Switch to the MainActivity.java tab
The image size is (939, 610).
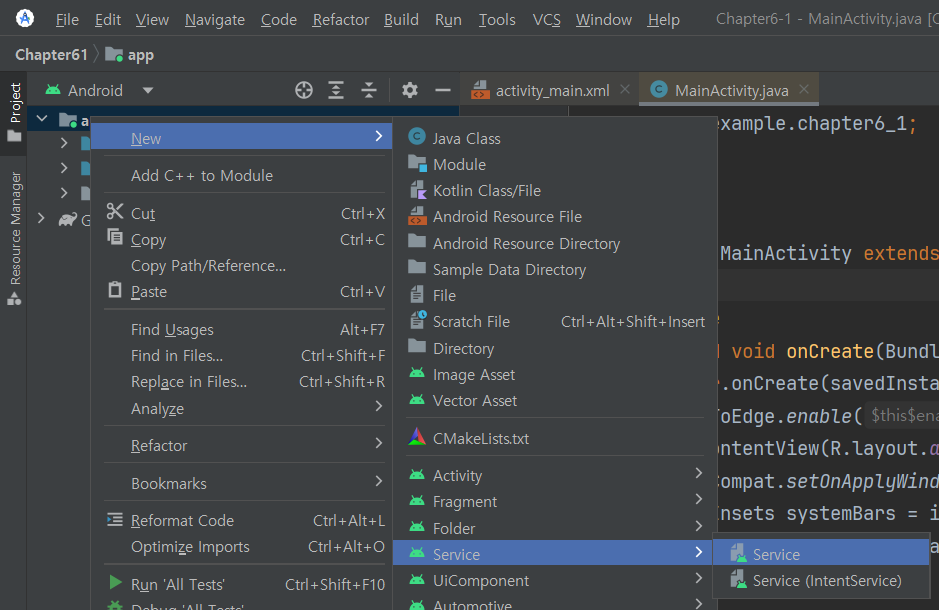point(731,90)
